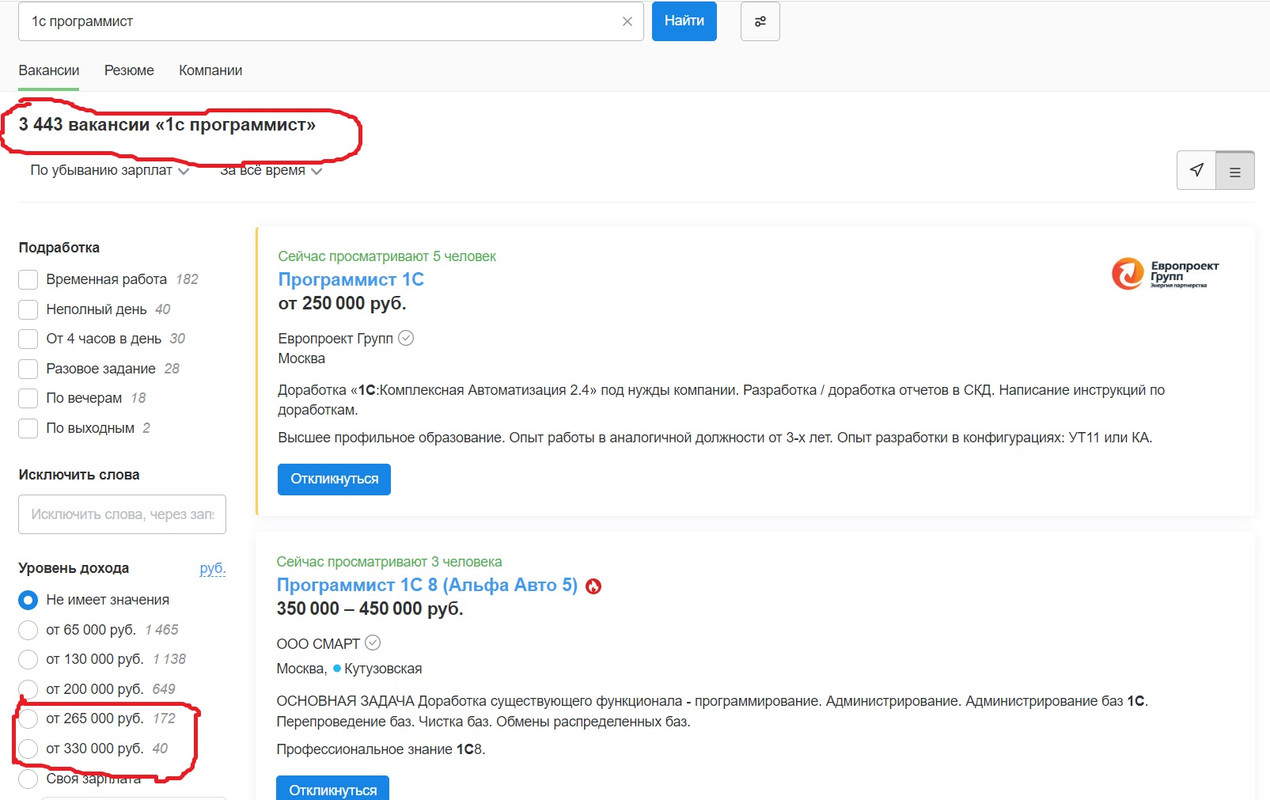This screenshot has height=800, width=1270.
Task: Select the Своя зарплата radio option
Action: (28, 778)
